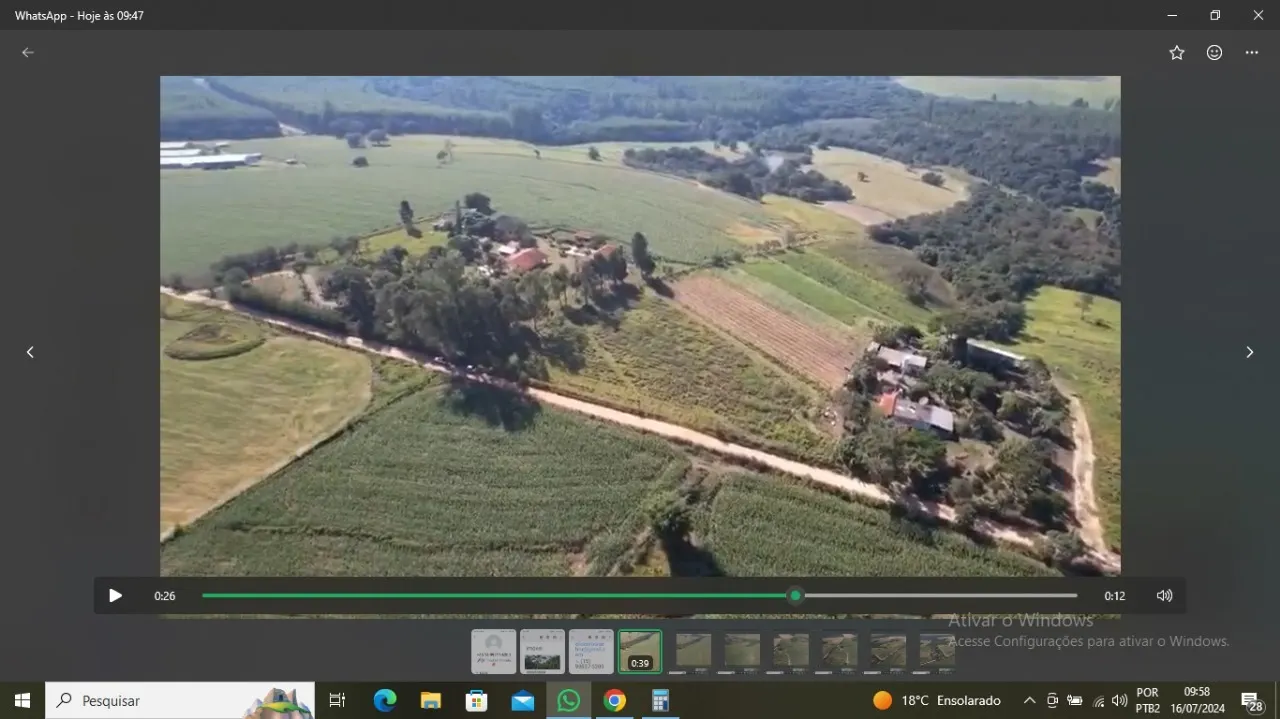The height and width of the screenshot is (719, 1280).
Task: Play the video
Action: click(x=115, y=596)
